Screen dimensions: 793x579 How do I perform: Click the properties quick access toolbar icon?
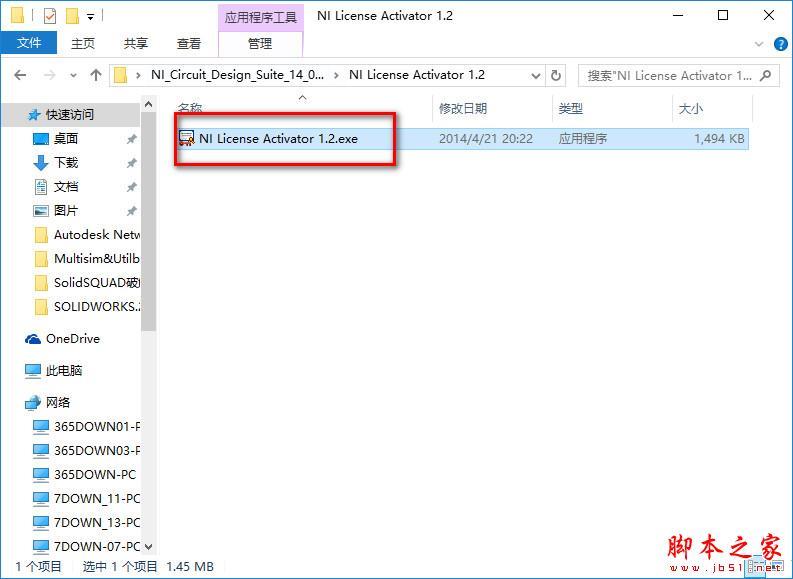point(50,17)
